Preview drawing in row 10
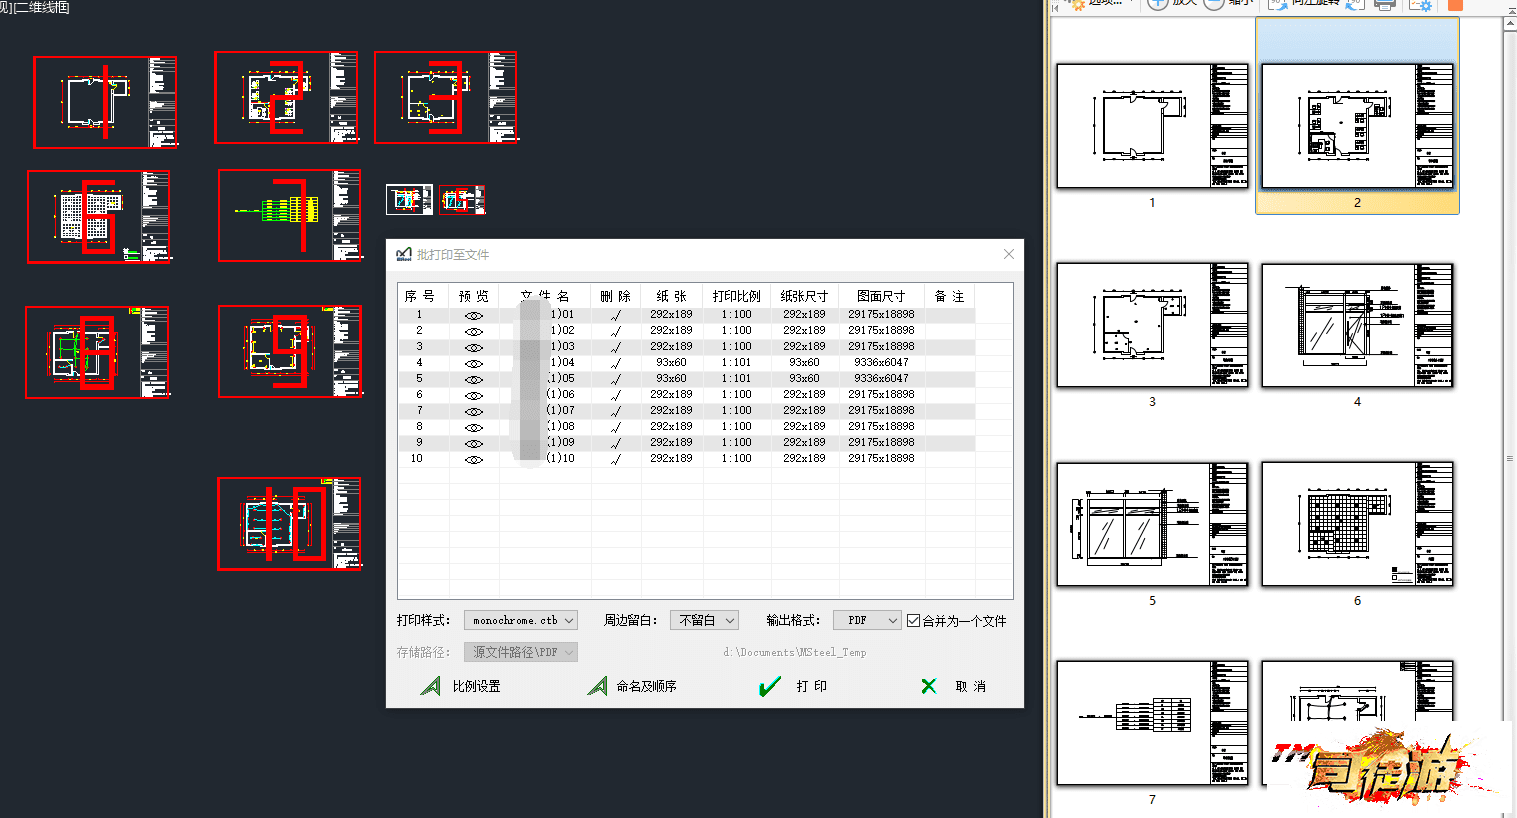This screenshot has height=818, width=1517. click(x=474, y=459)
